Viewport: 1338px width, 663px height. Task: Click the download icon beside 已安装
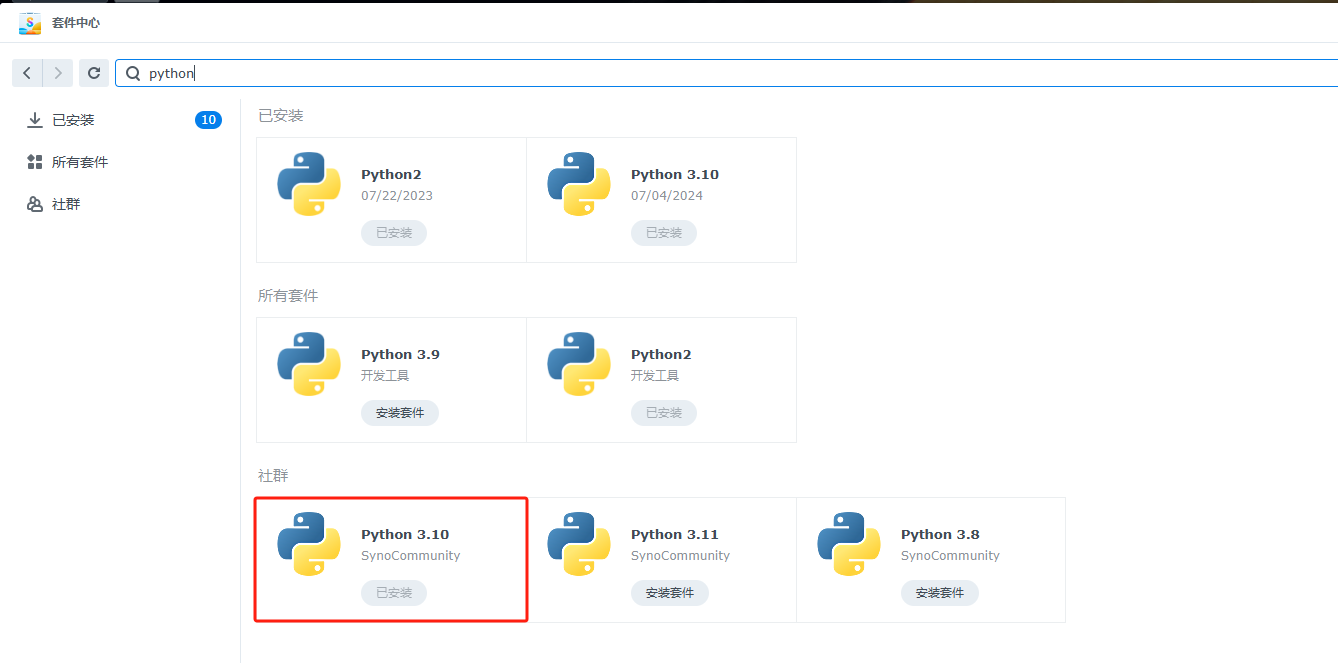point(35,120)
